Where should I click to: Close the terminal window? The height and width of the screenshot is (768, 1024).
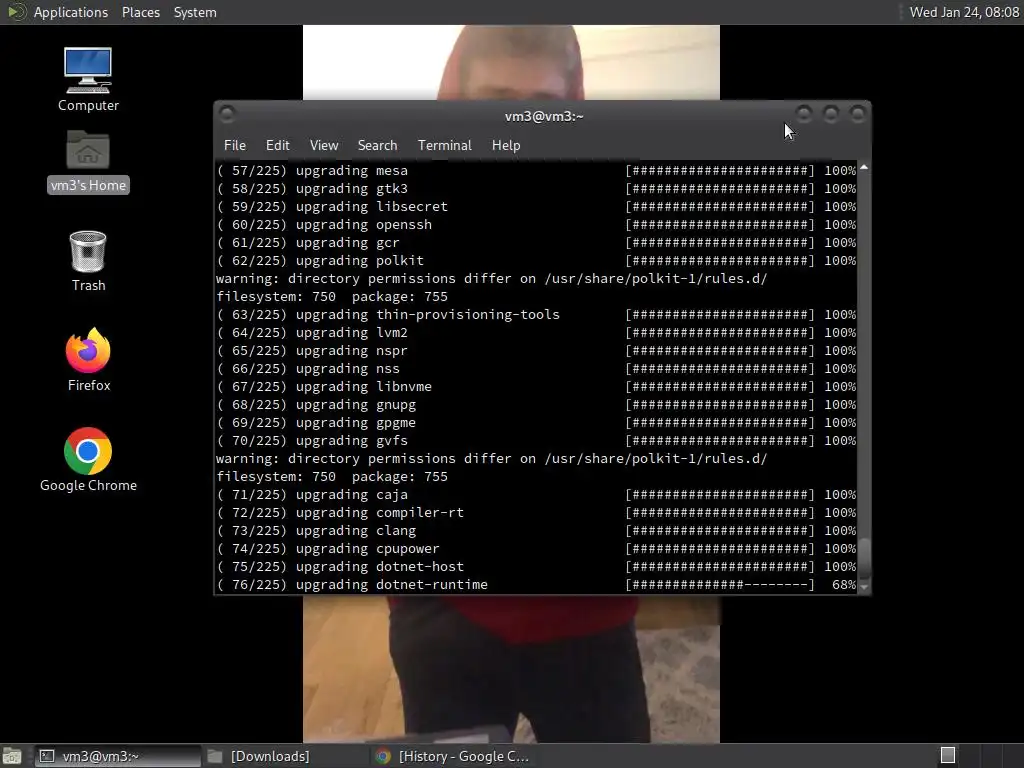point(857,114)
